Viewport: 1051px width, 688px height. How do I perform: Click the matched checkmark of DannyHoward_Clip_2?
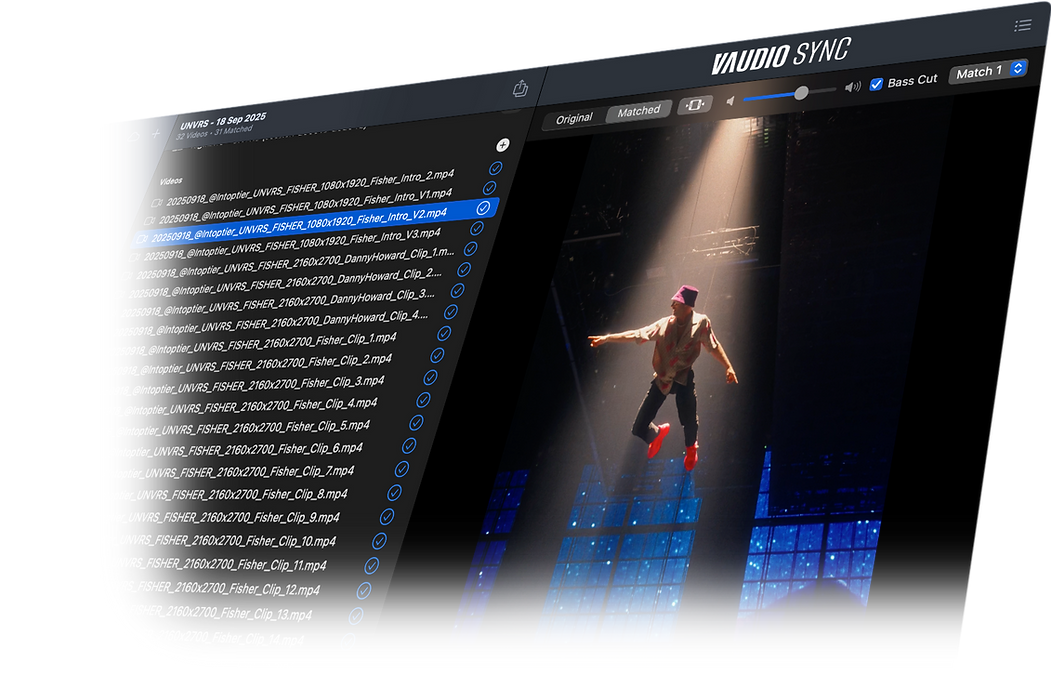[x=464, y=270]
